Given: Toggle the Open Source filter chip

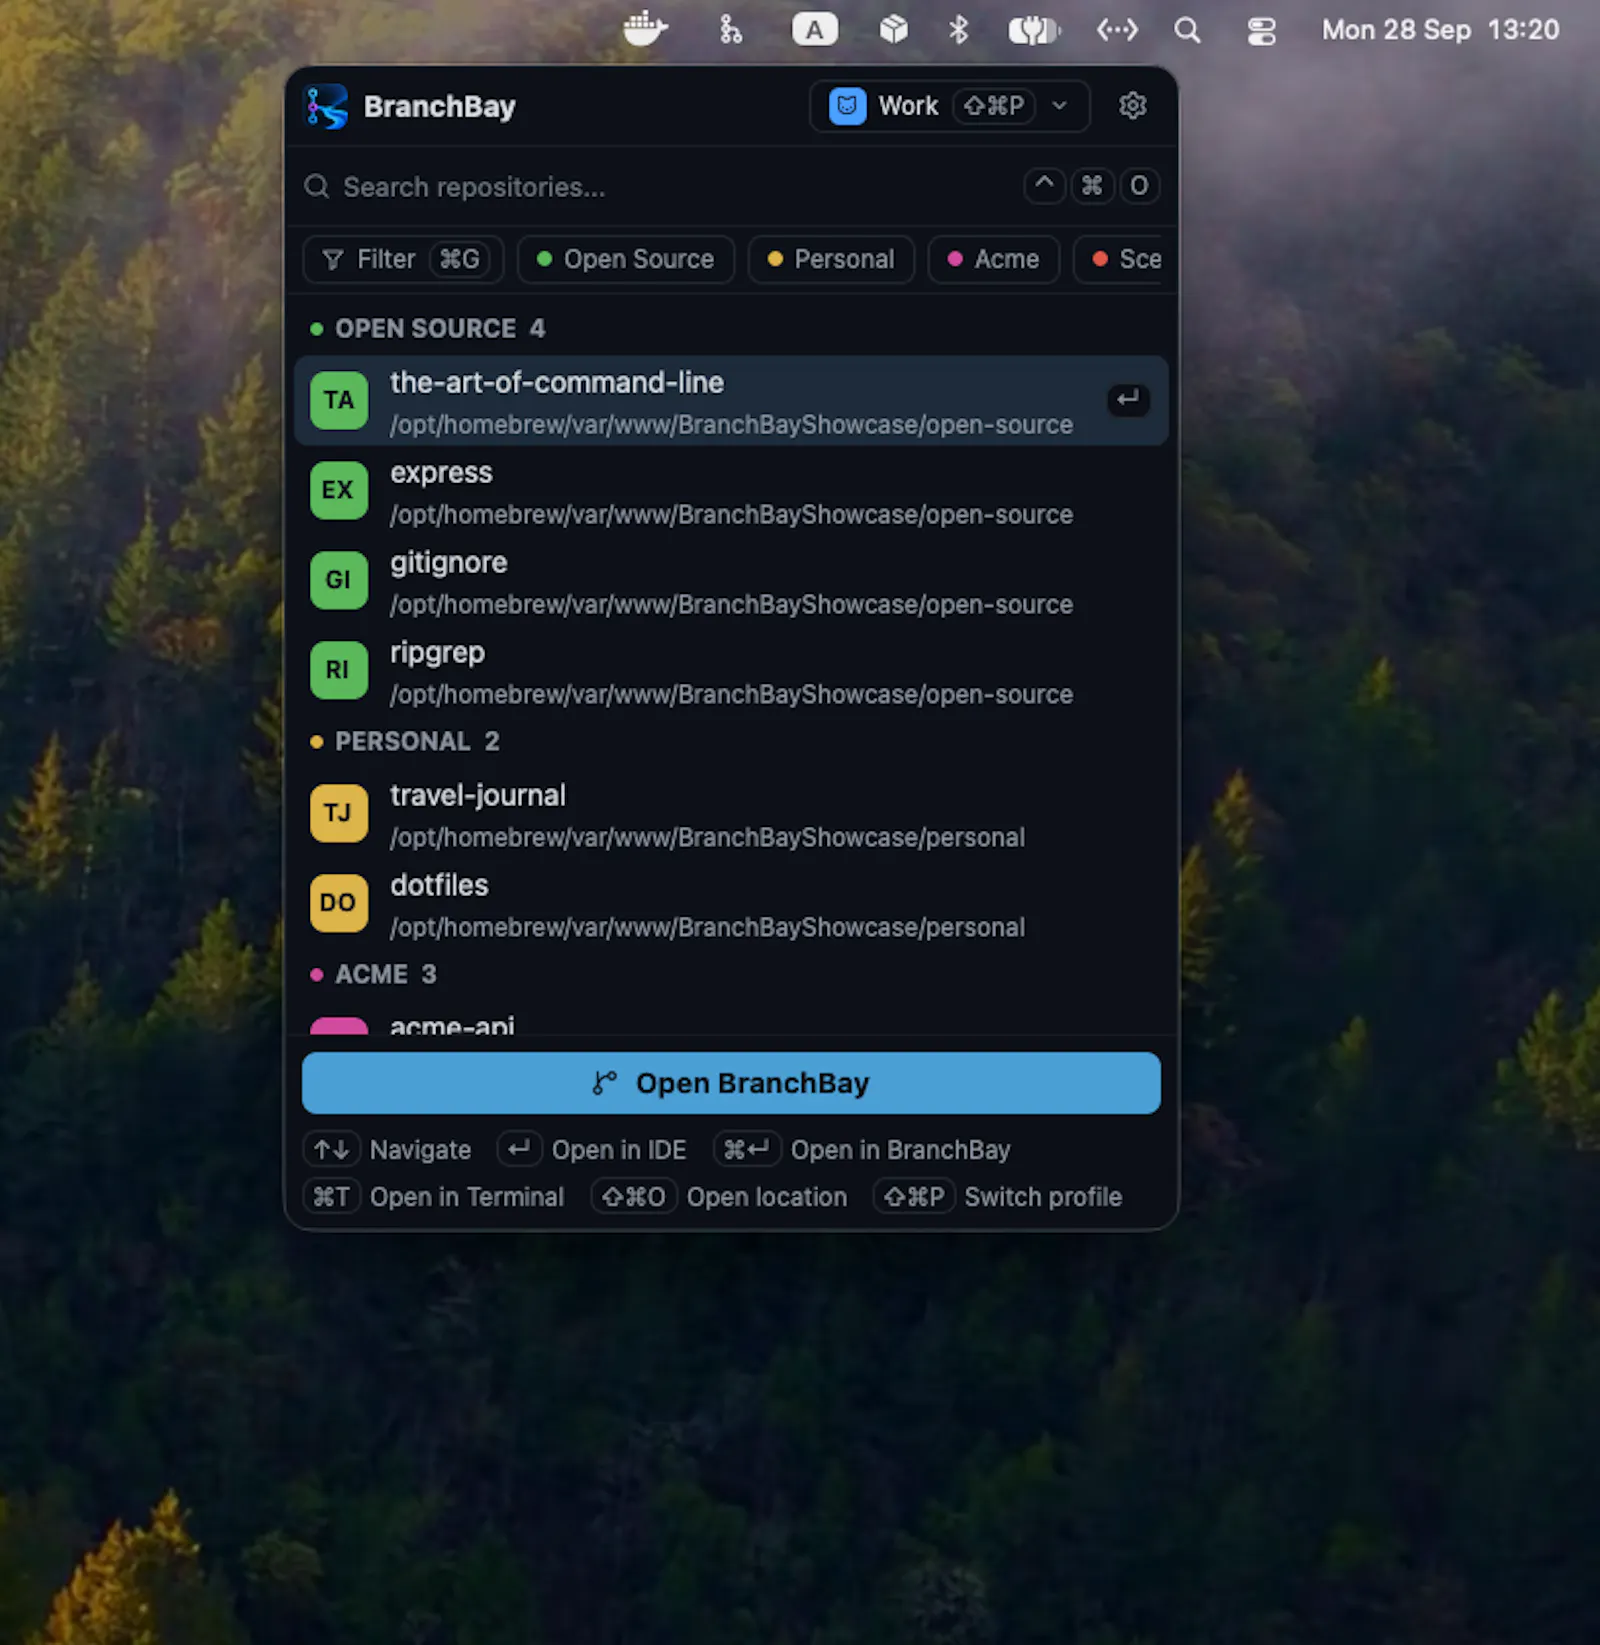Looking at the screenshot, I should click(626, 259).
